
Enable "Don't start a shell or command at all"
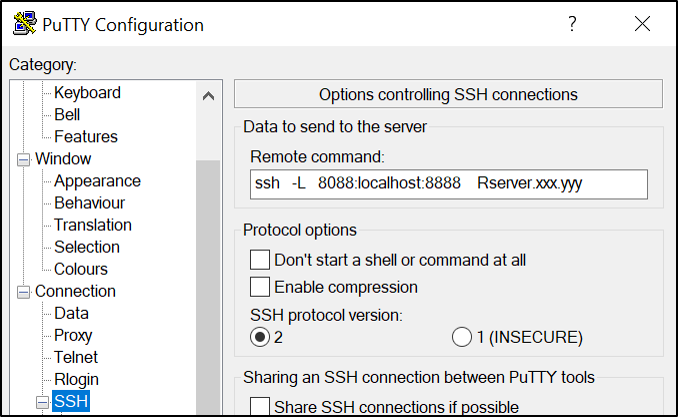point(260,260)
